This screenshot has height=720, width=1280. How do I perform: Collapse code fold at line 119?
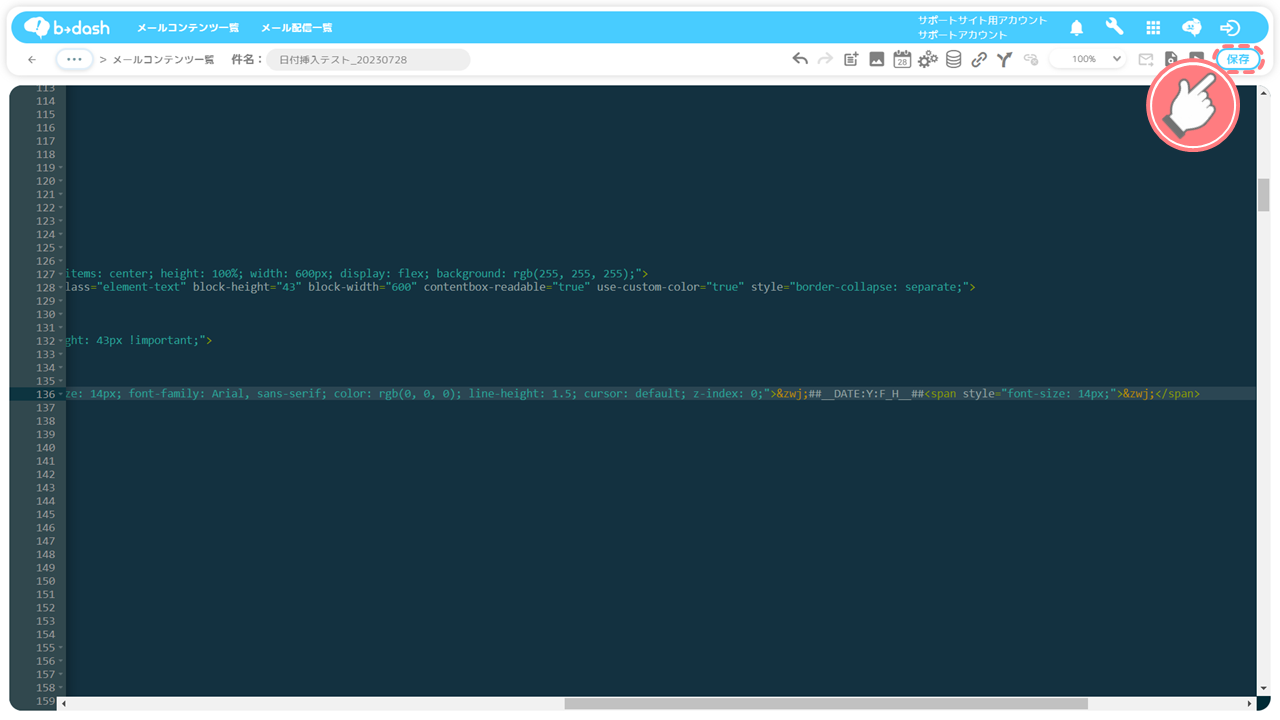[x=61, y=168]
